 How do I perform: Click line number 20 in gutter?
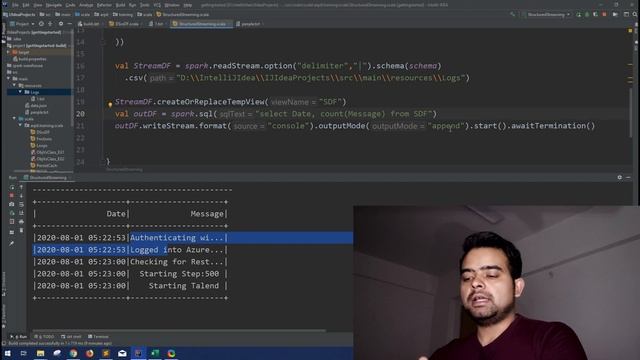point(80,114)
